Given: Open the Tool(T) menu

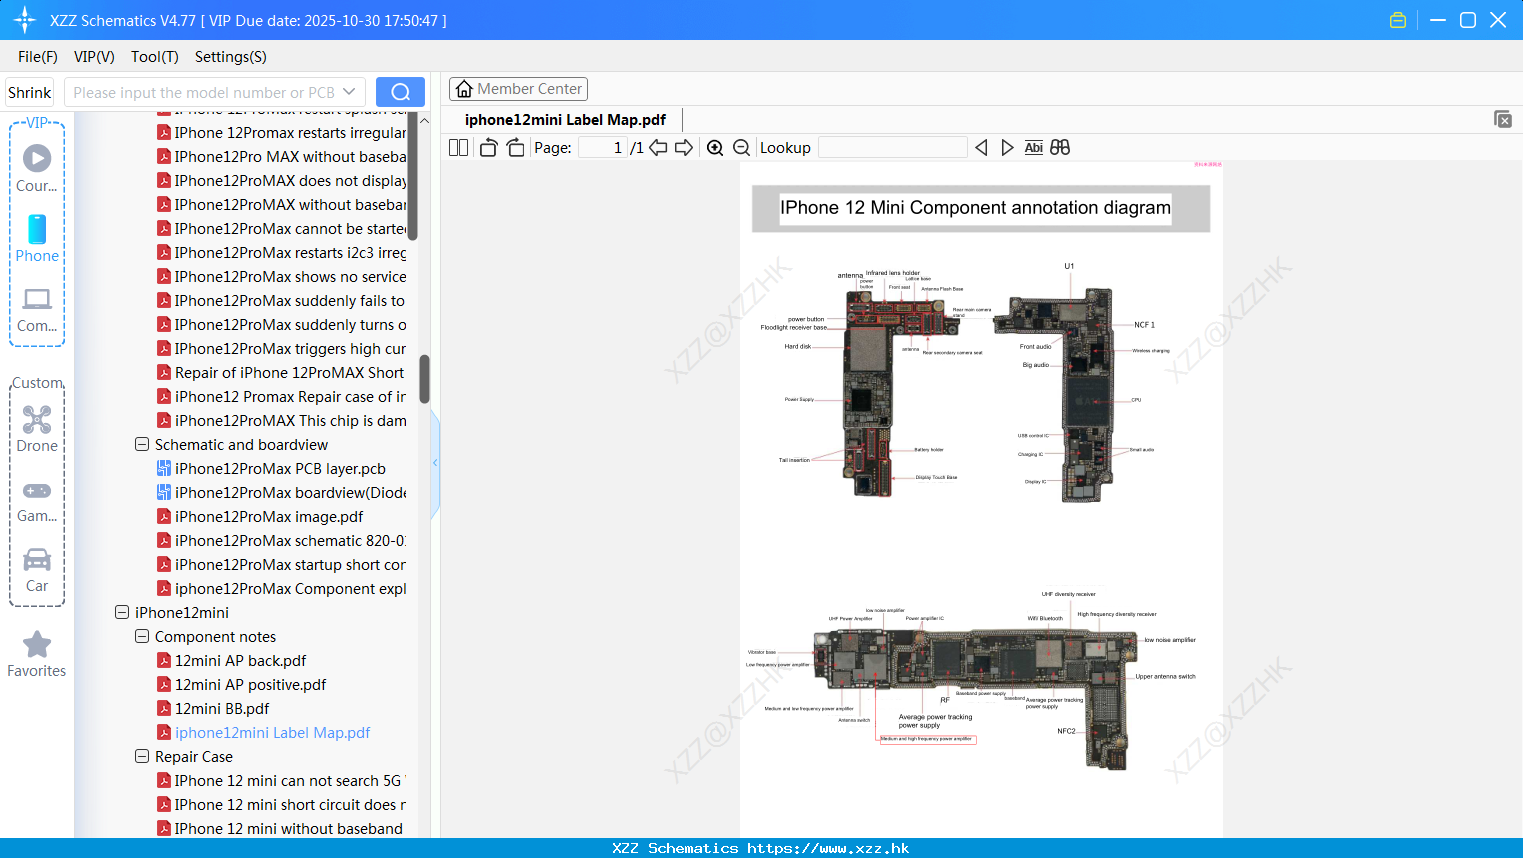Looking at the screenshot, I should pyautogui.click(x=155, y=57).
